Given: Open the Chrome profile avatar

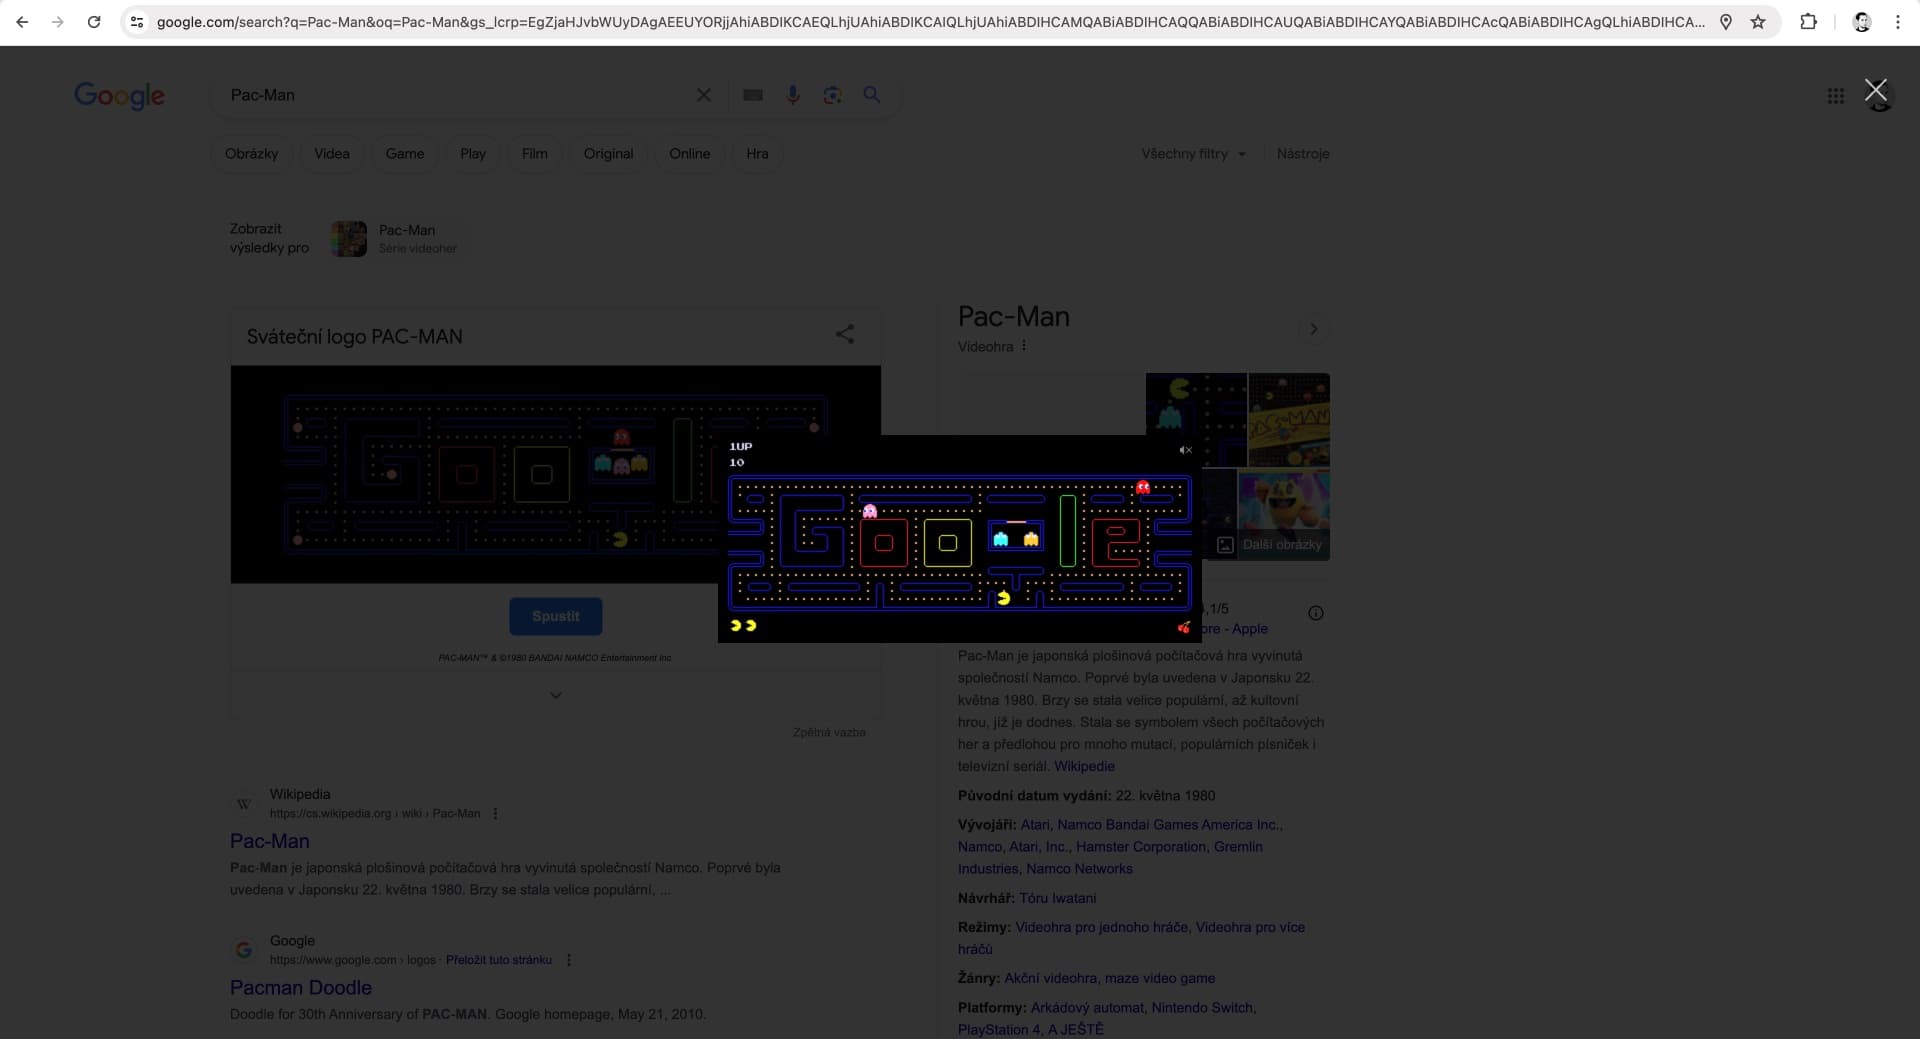Looking at the screenshot, I should click(1862, 22).
